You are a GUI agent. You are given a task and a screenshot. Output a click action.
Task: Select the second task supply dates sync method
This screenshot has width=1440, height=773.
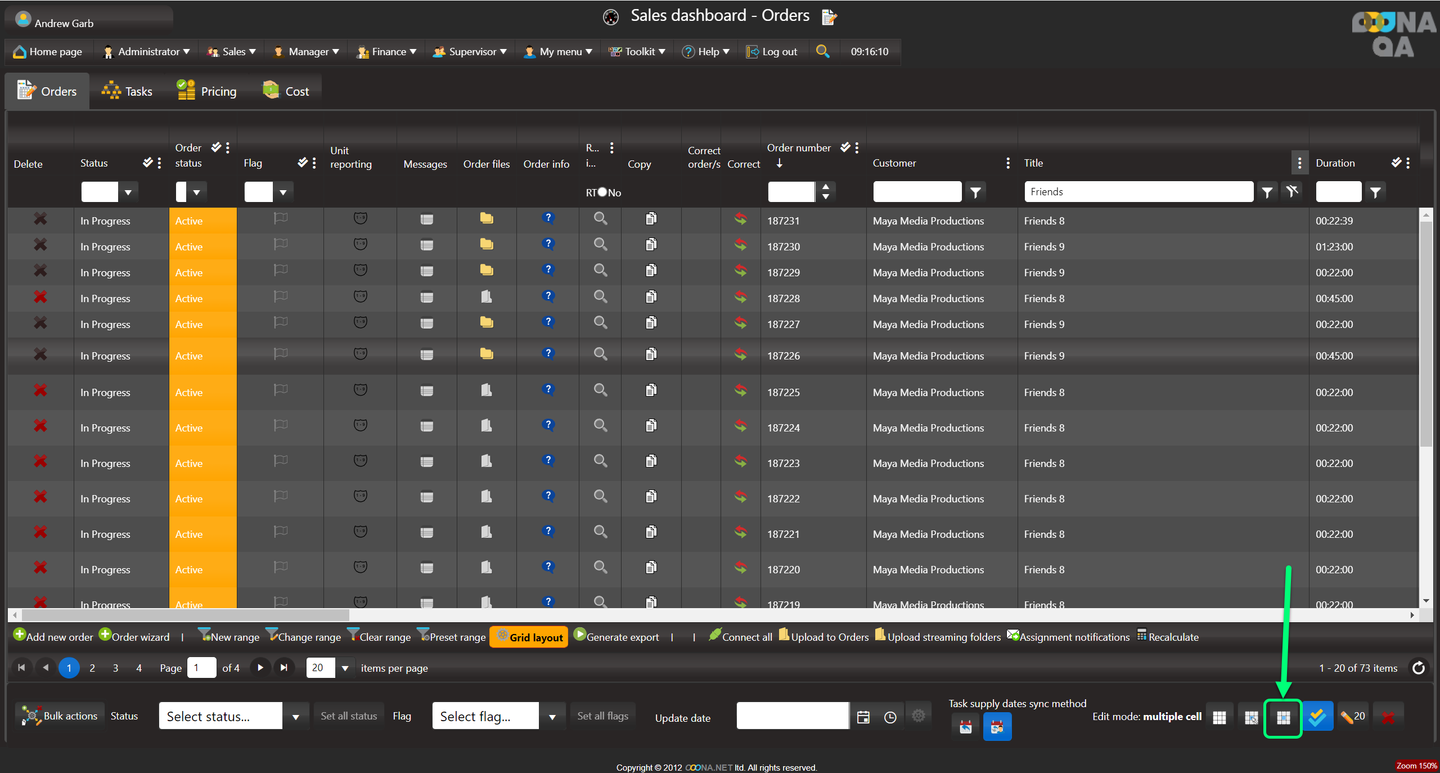click(996, 727)
